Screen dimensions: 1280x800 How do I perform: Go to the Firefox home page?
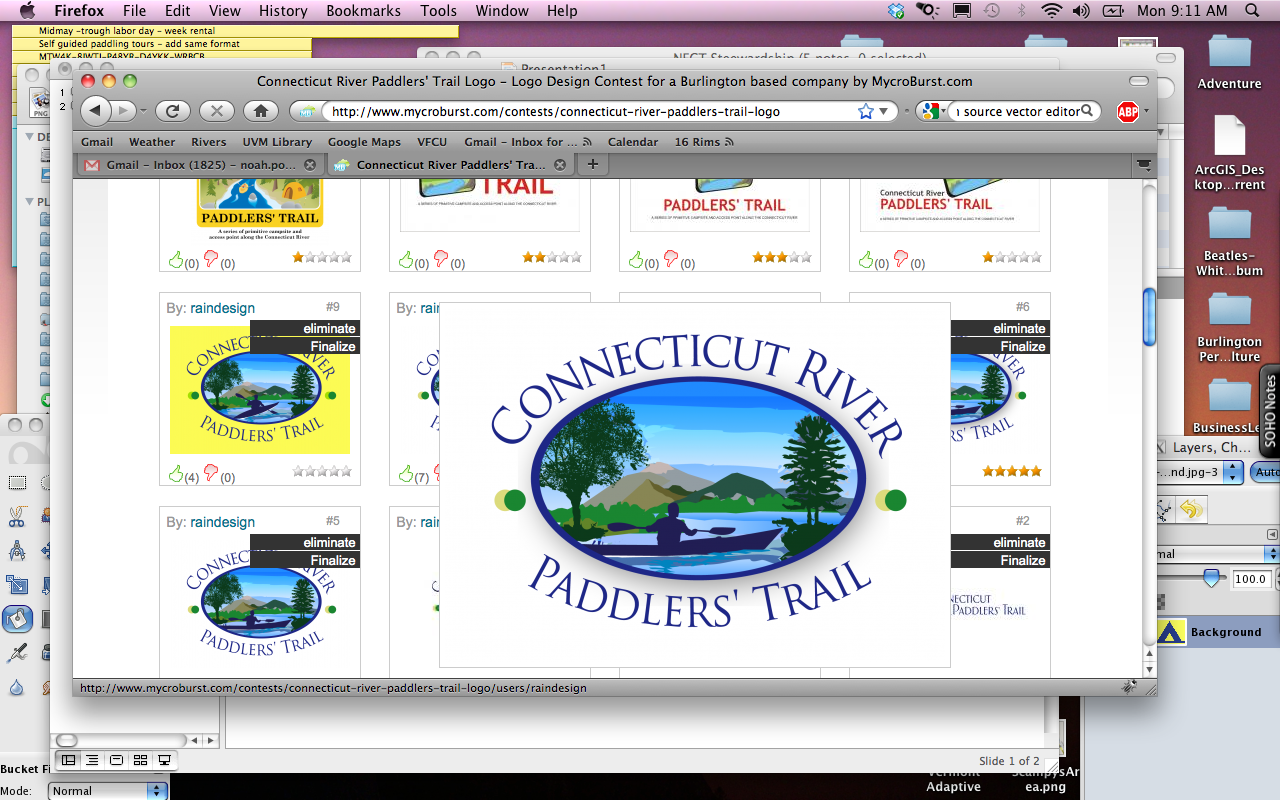[260, 111]
